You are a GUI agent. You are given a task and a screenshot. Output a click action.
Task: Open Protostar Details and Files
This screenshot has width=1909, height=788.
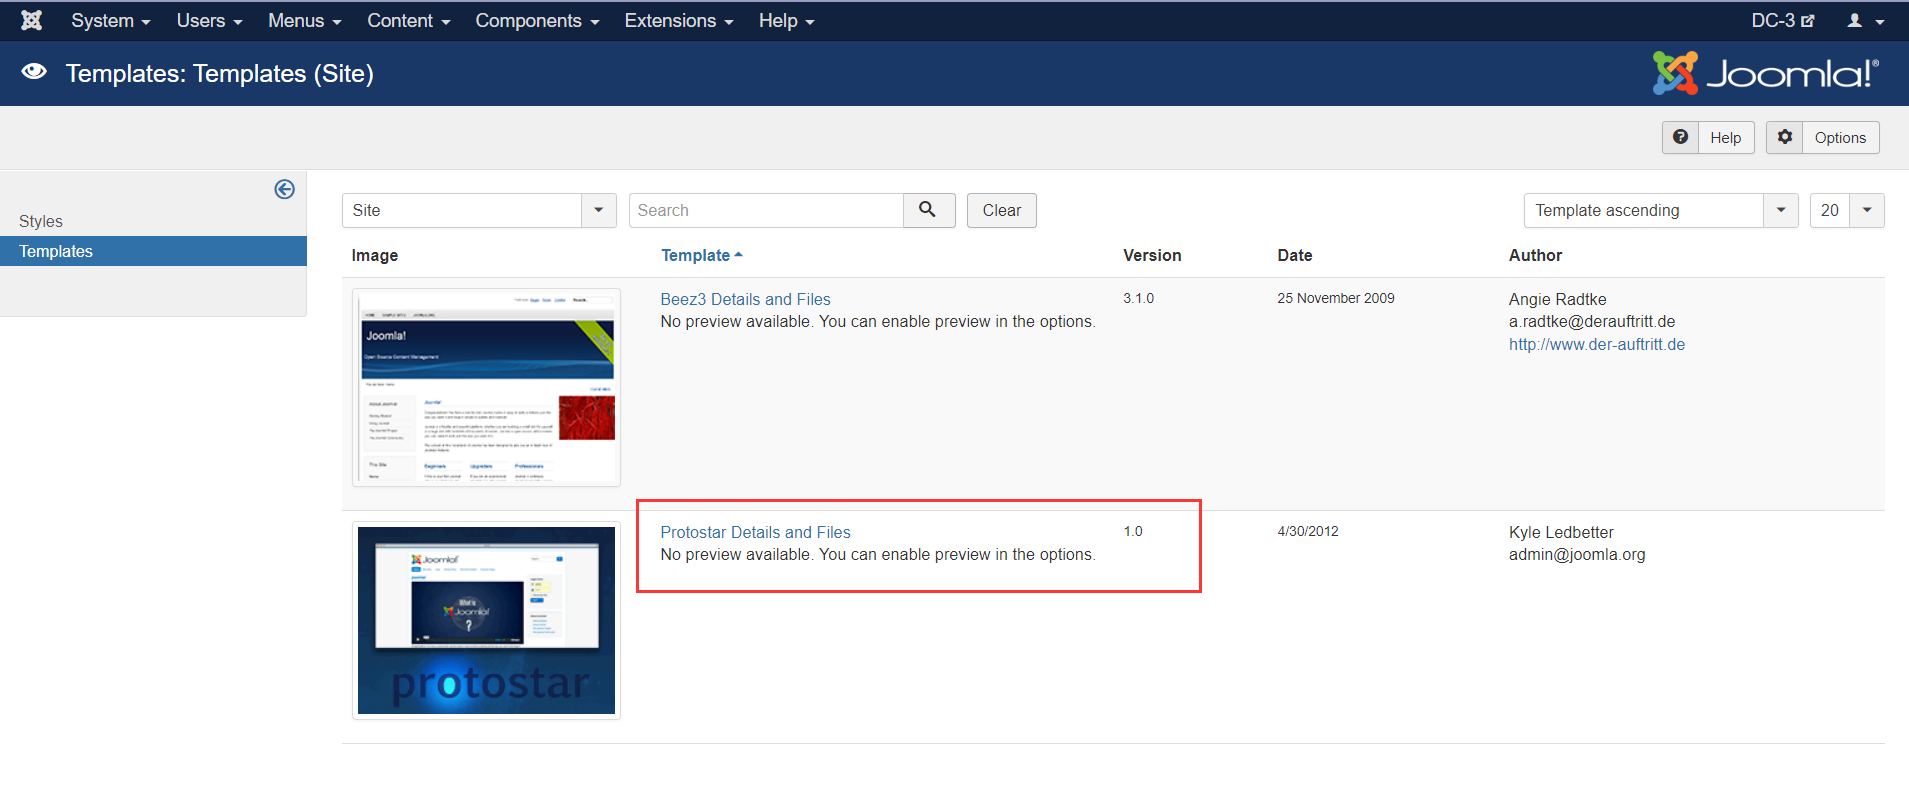[x=755, y=532]
